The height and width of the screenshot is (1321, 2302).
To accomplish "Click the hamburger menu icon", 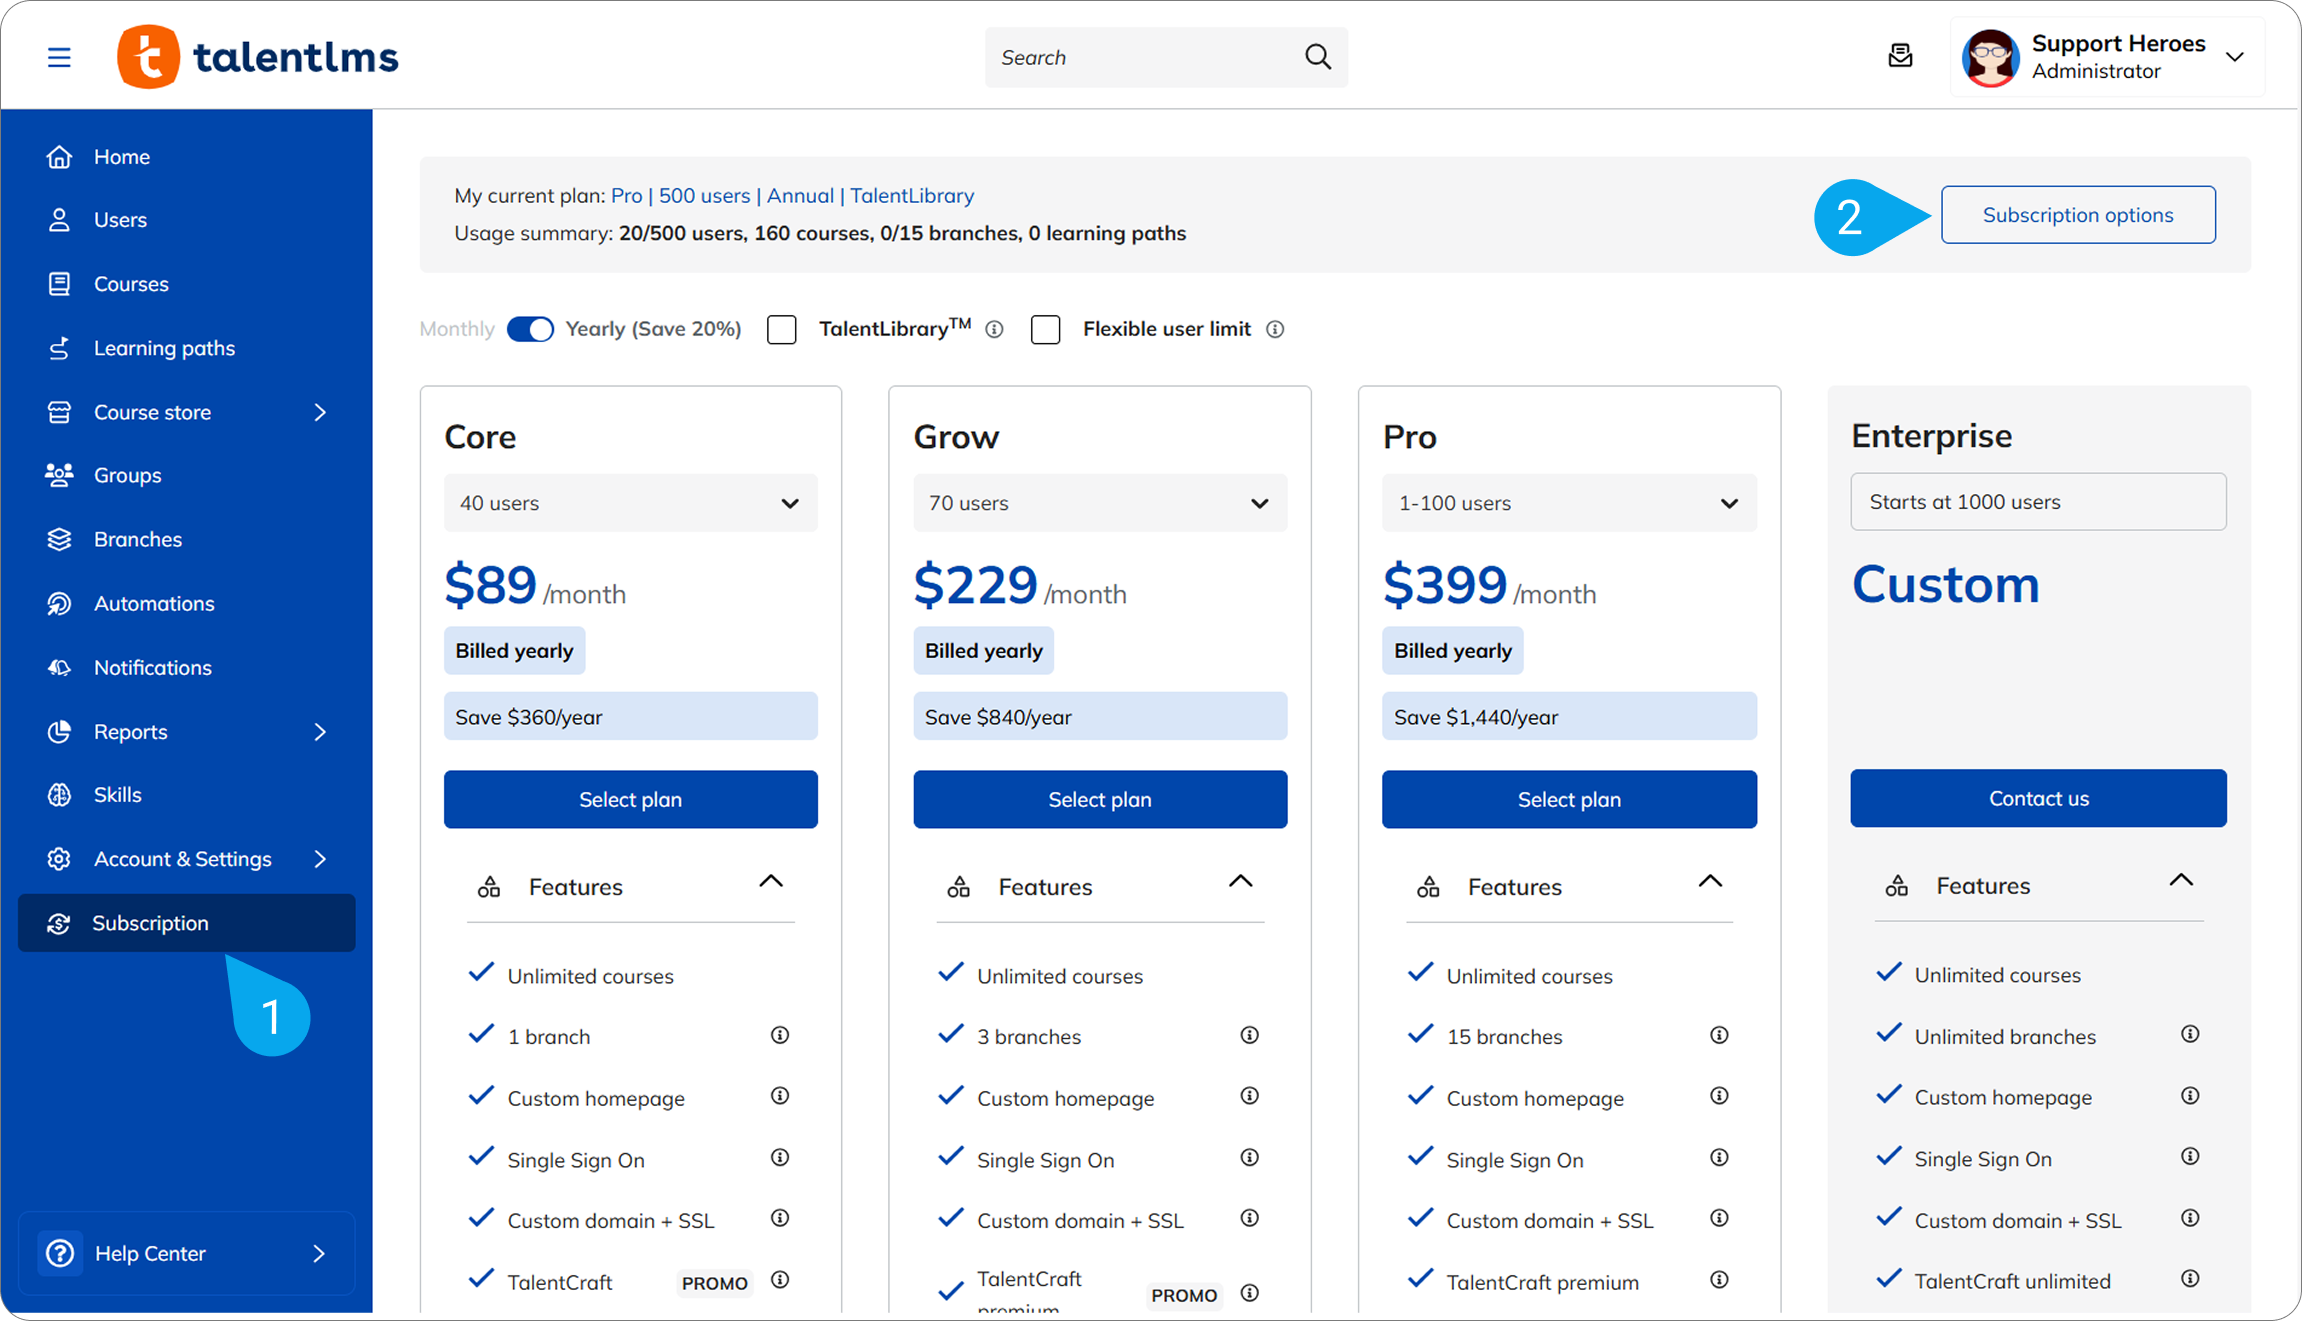I will click(x=59, y=57).
